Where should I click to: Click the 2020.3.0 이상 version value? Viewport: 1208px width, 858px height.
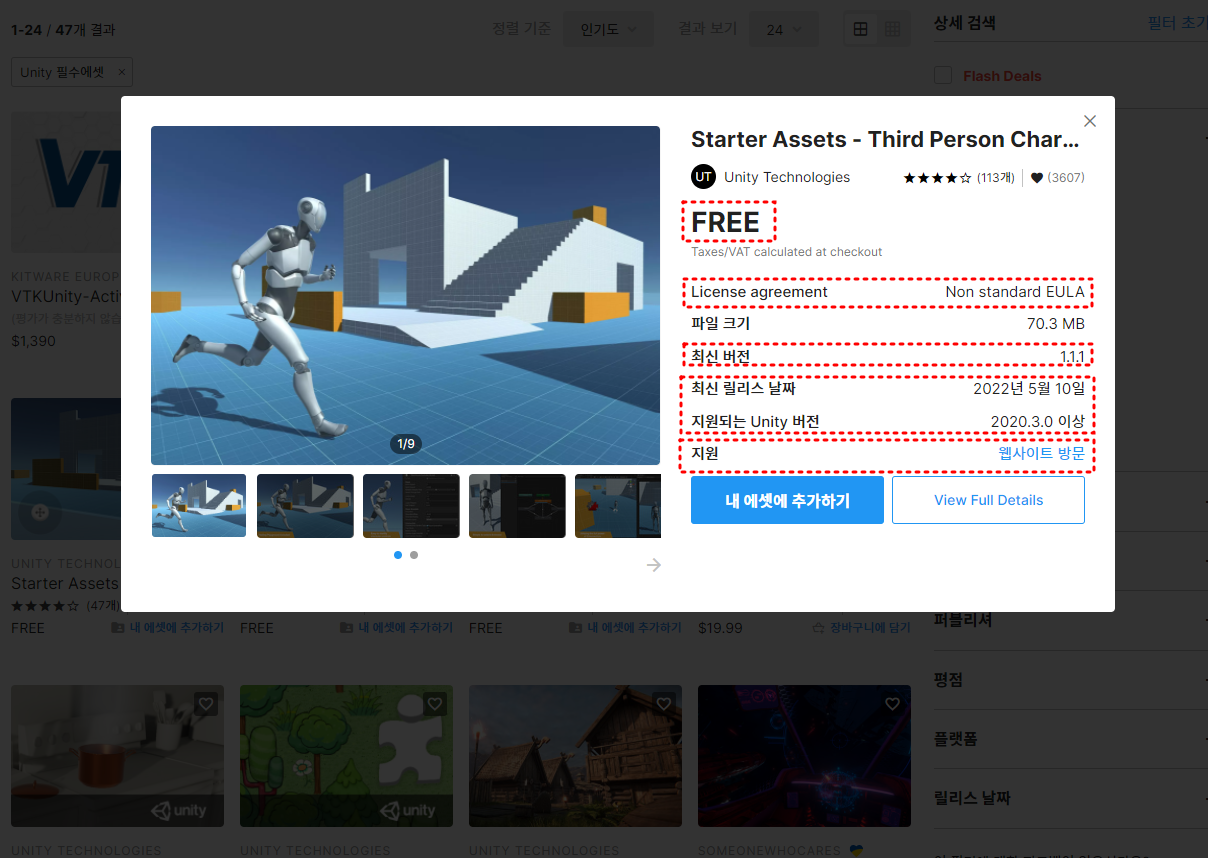click(x=1038, y=422)
